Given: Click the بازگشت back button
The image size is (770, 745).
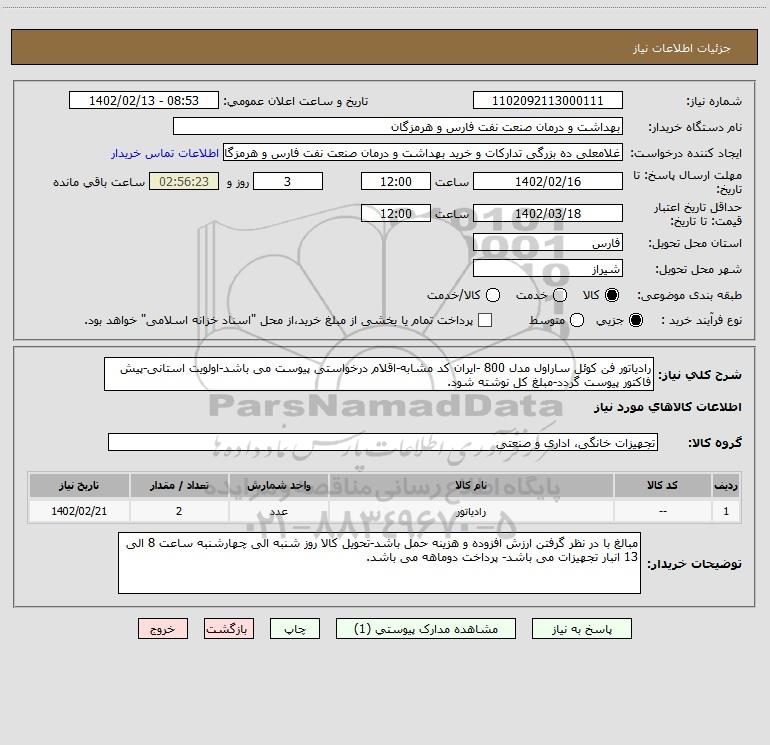Looking at the screenshot, I should (229, 629).
